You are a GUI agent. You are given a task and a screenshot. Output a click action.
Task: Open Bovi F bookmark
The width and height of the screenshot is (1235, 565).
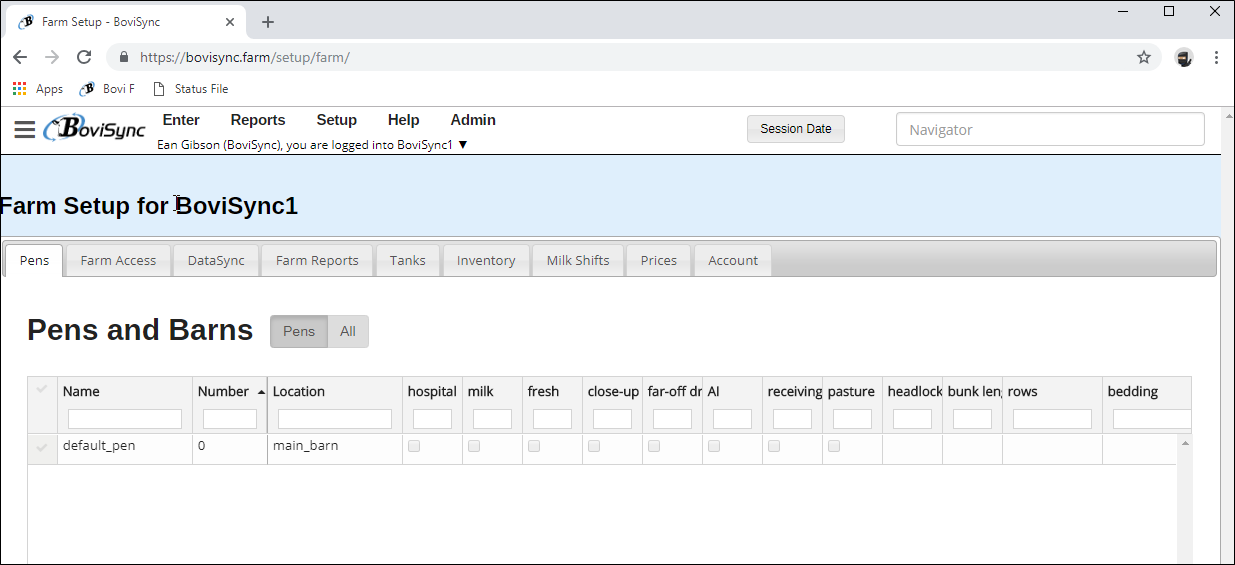tap(107, 89)
